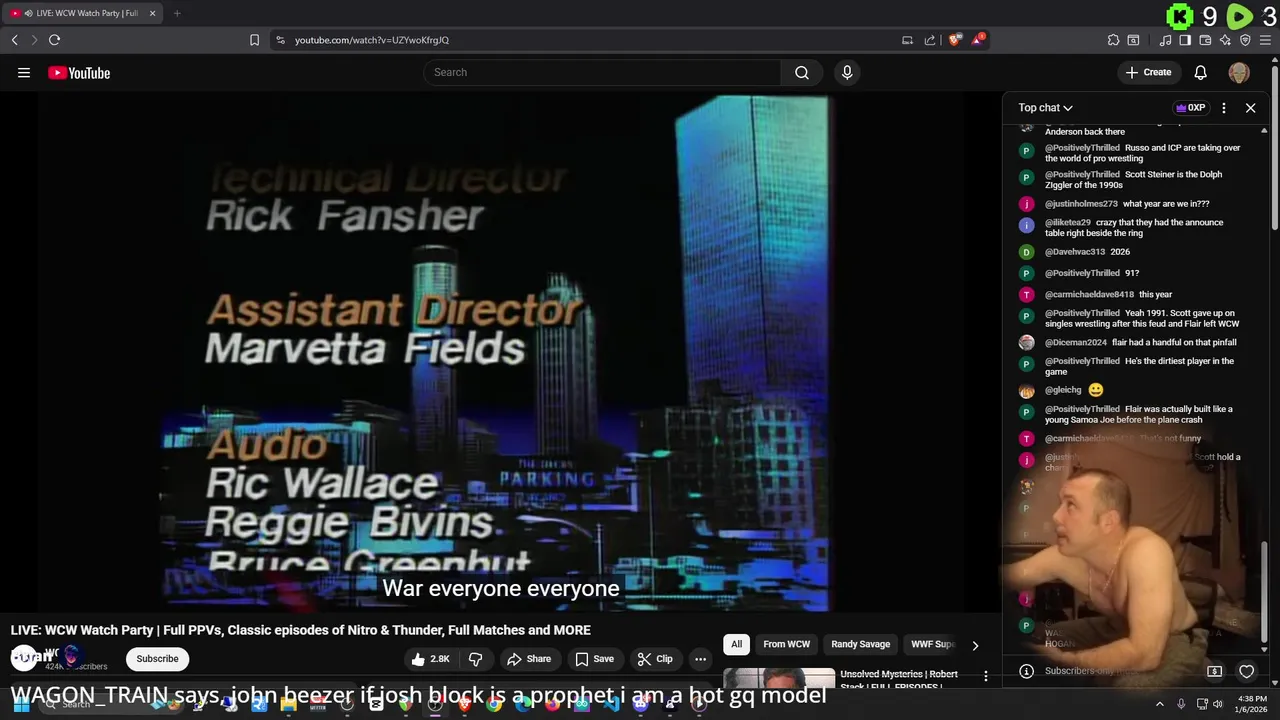The width and height of the screenshot is (1280, 720).
Task: Click the picture-in-picture icon in address bar
Action: click(907, 40)
